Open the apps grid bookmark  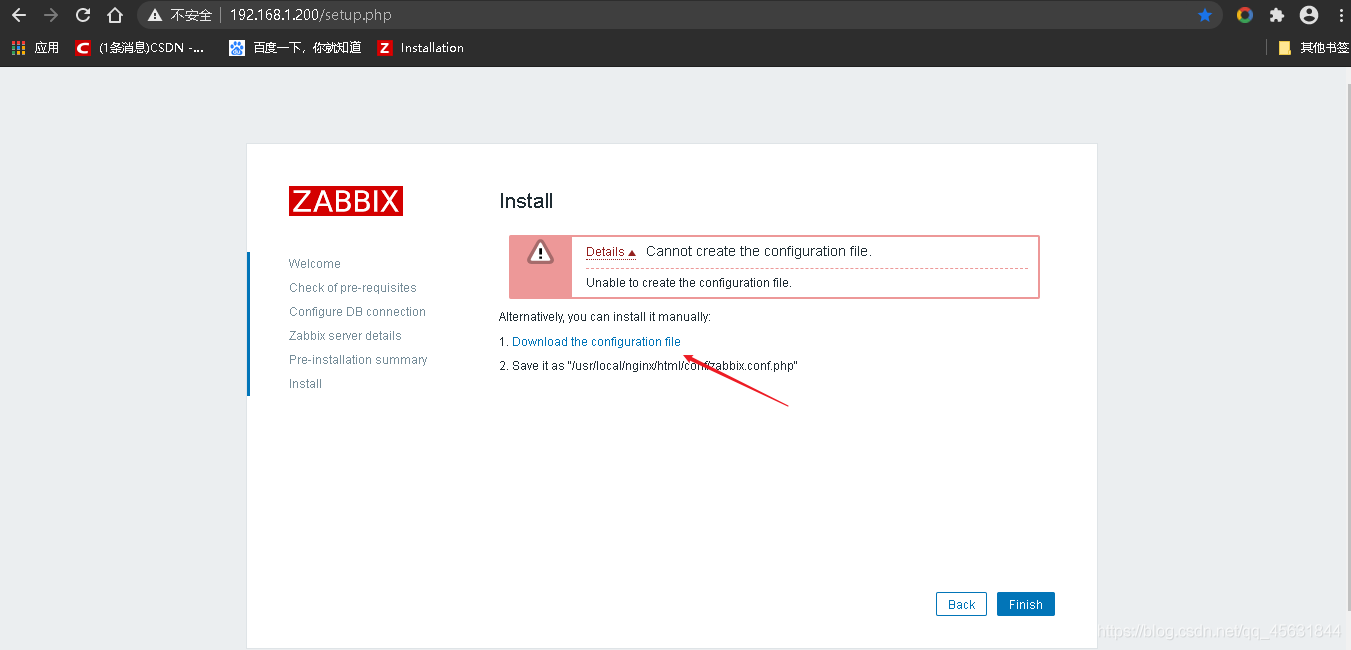coord(35,47)
